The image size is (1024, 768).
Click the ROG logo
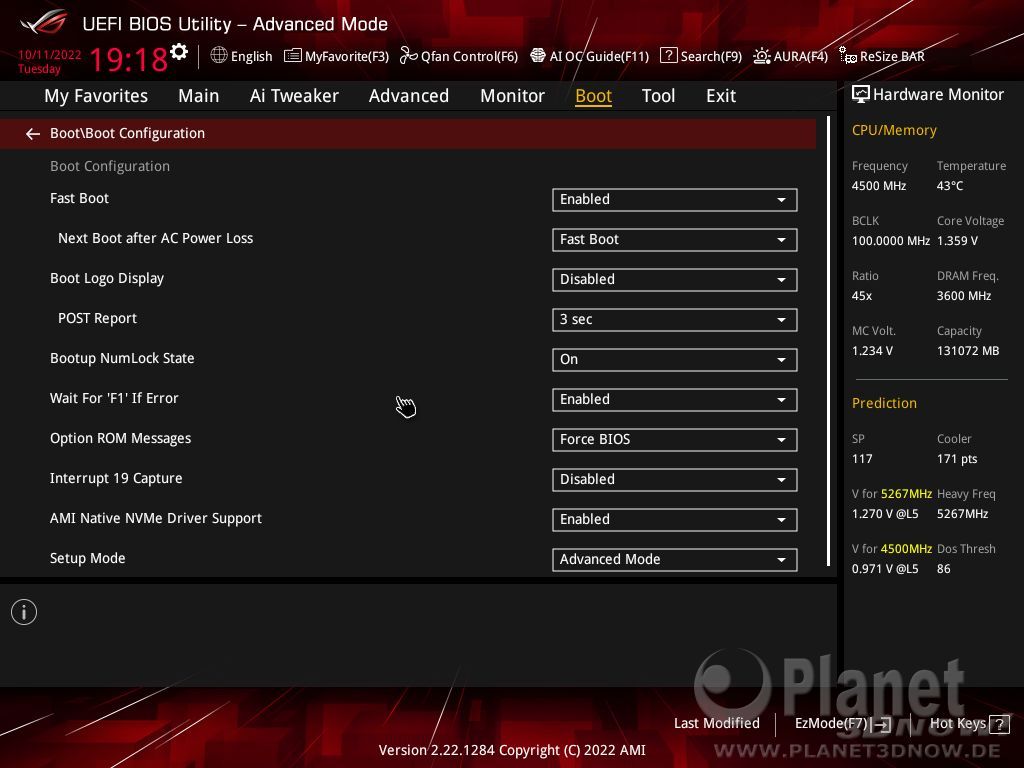44,23
